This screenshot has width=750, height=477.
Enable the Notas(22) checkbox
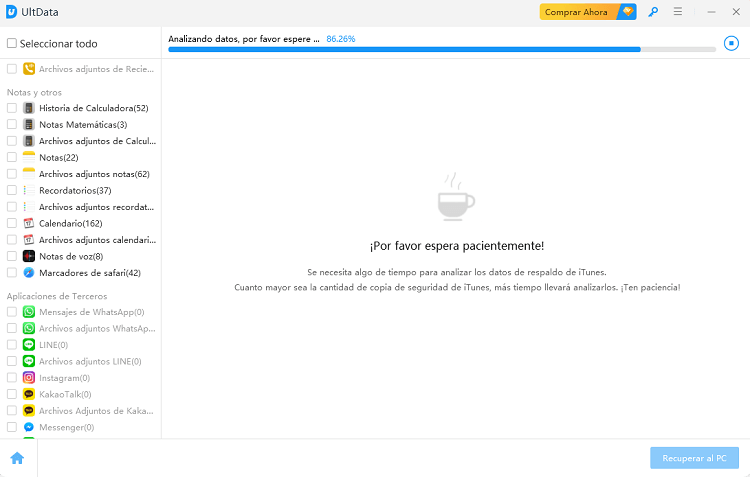(12, 157)
